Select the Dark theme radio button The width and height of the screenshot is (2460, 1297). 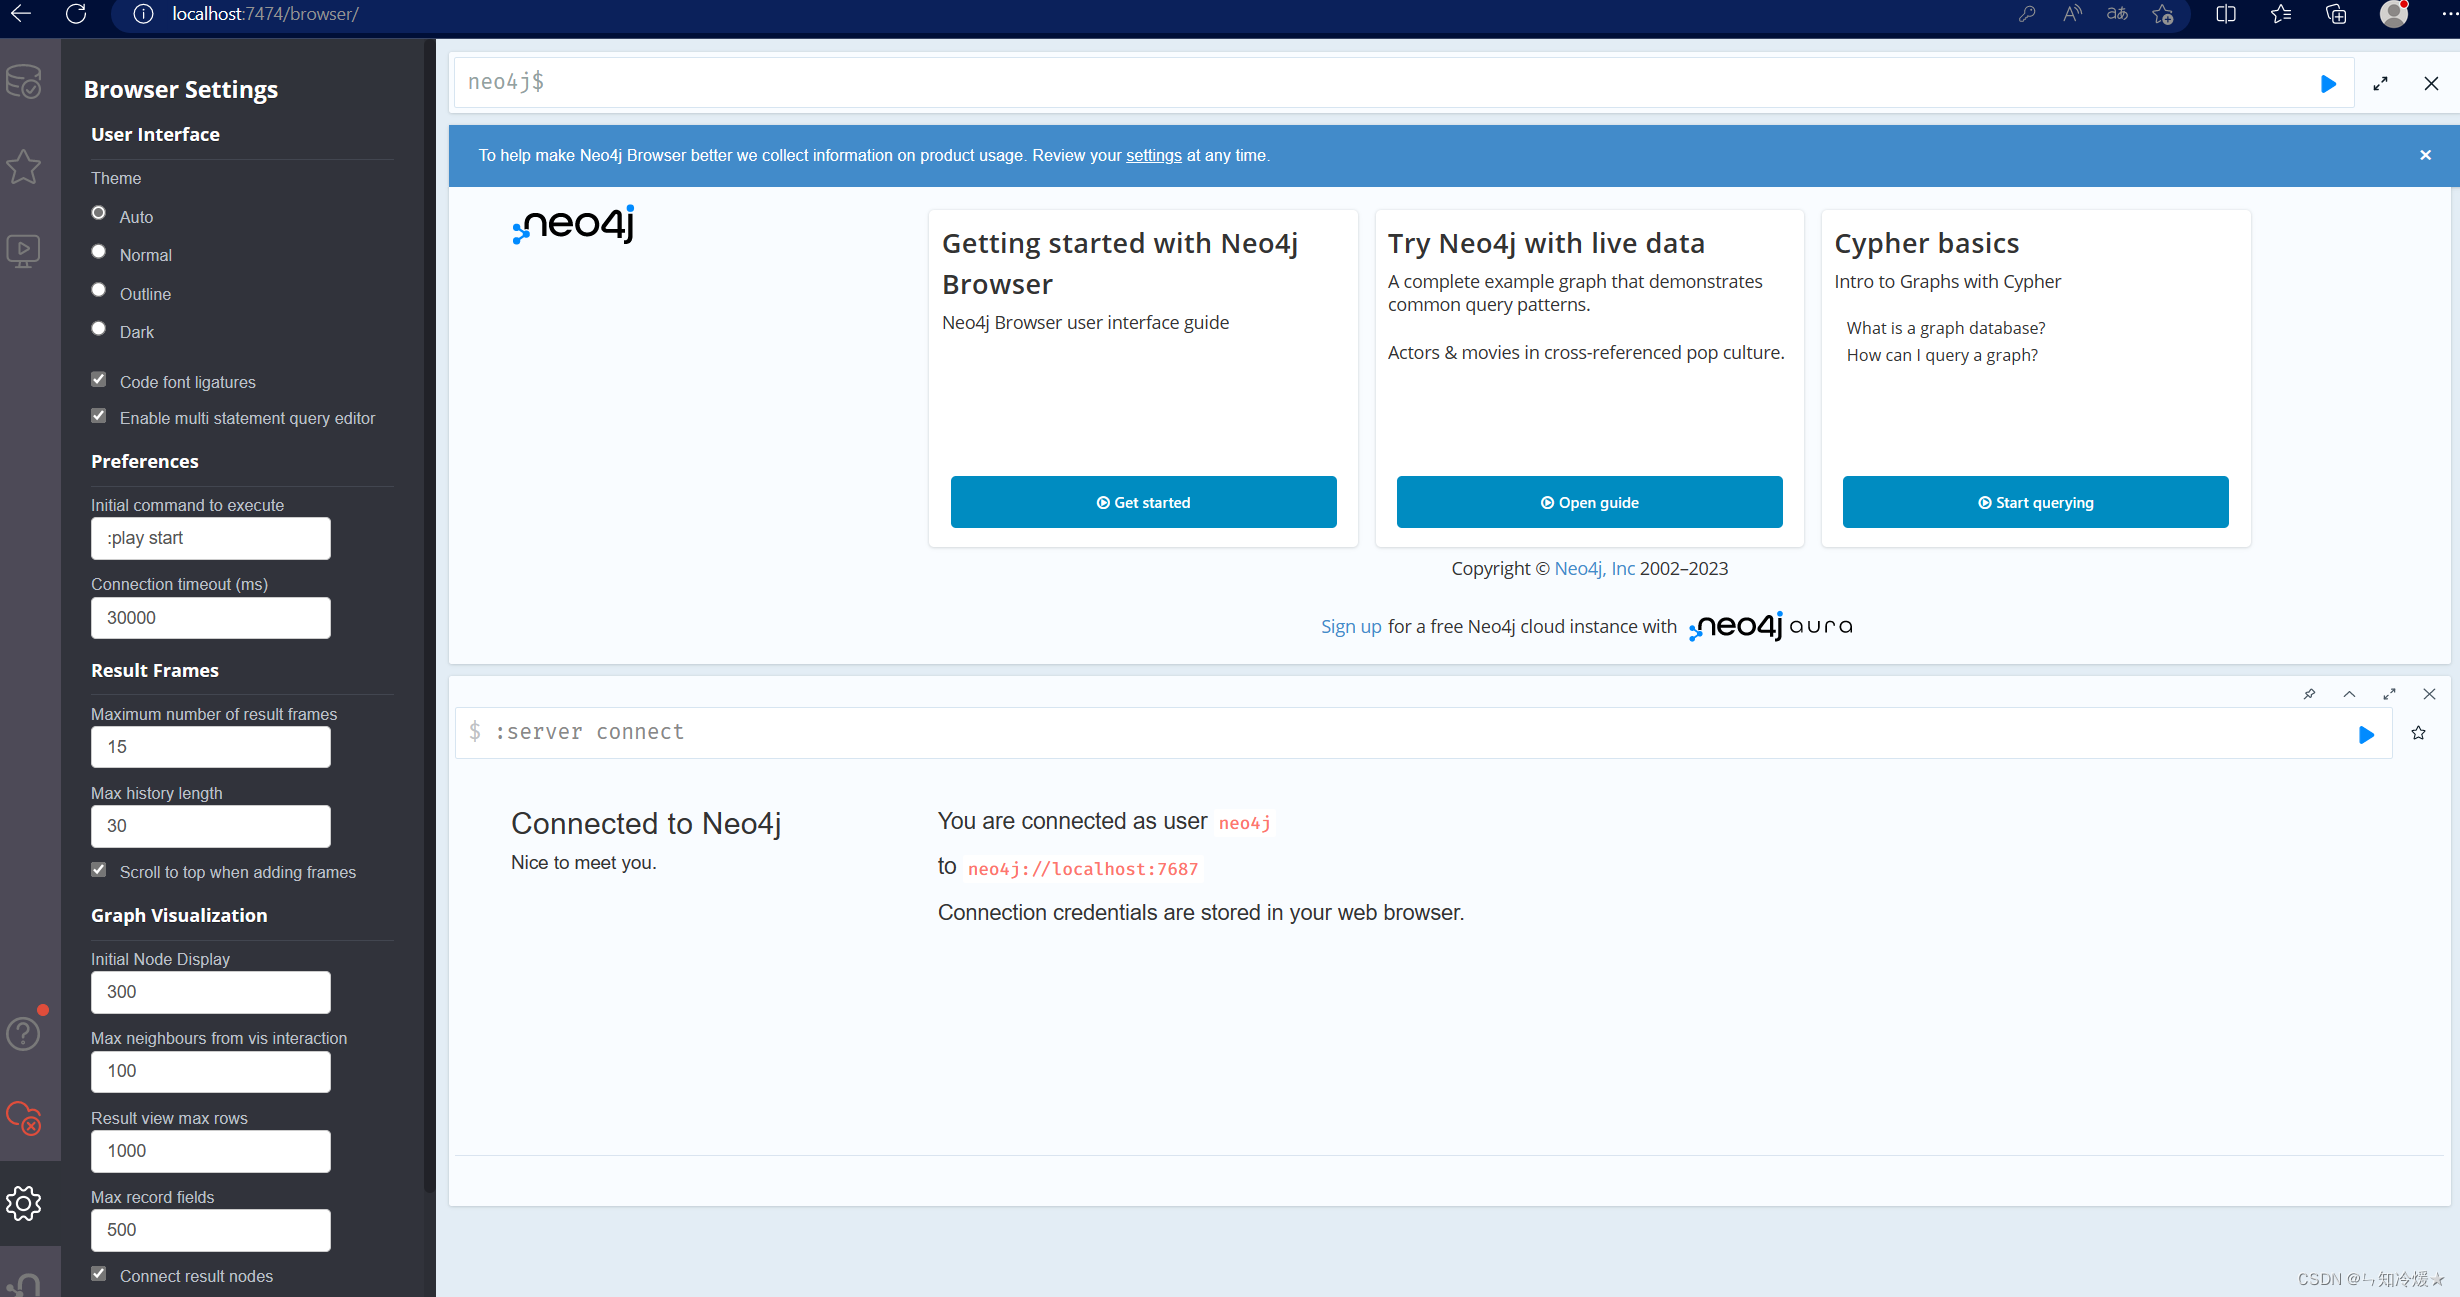click(x=99, y=329)
